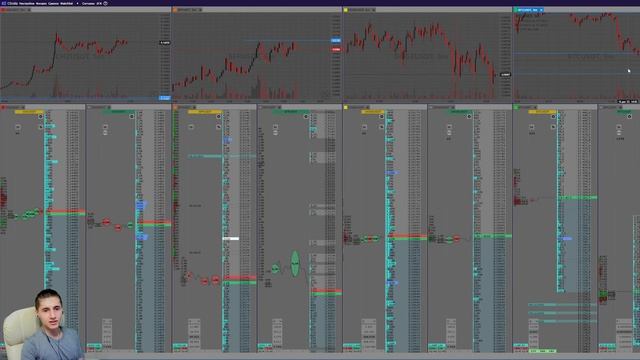Toggle the round centering icon in the third order book
Screen dimensions: 640x360
(x=218, y=116)
